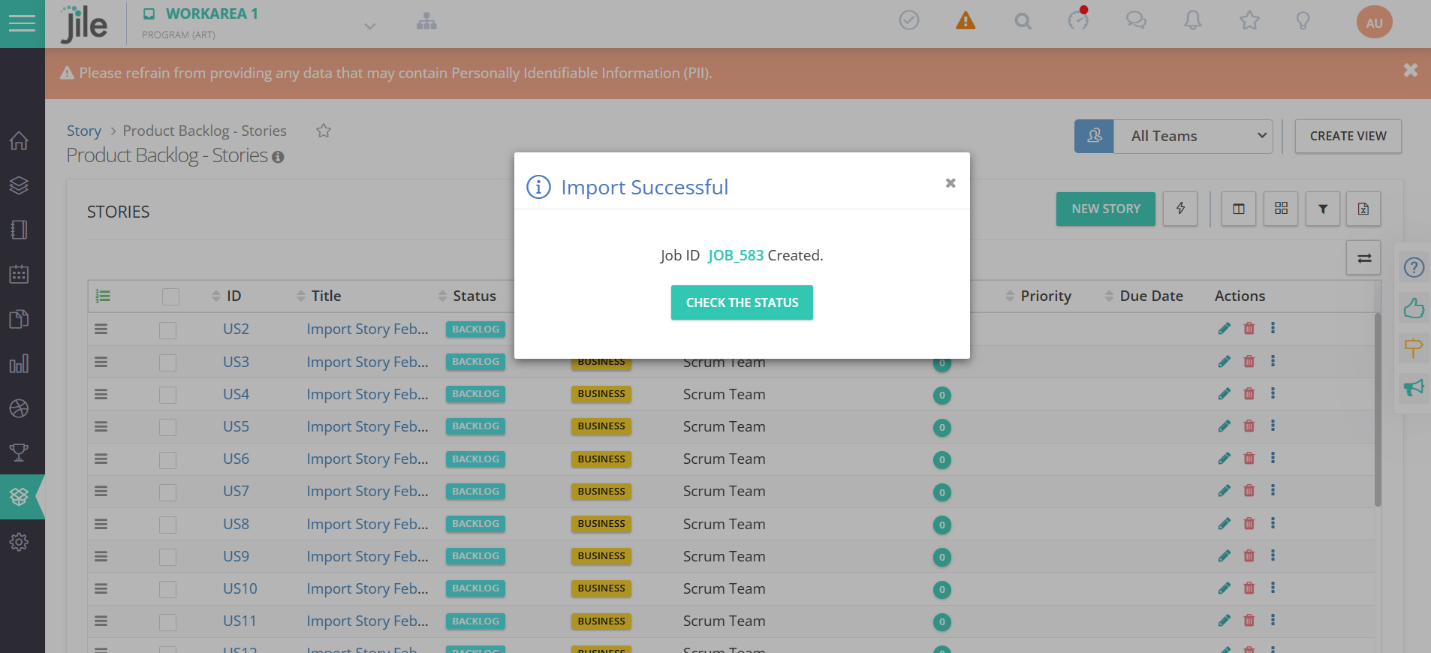Tick the checkbox for story US3
This screenshot has height=653, width=1431.
pos(168,362)
